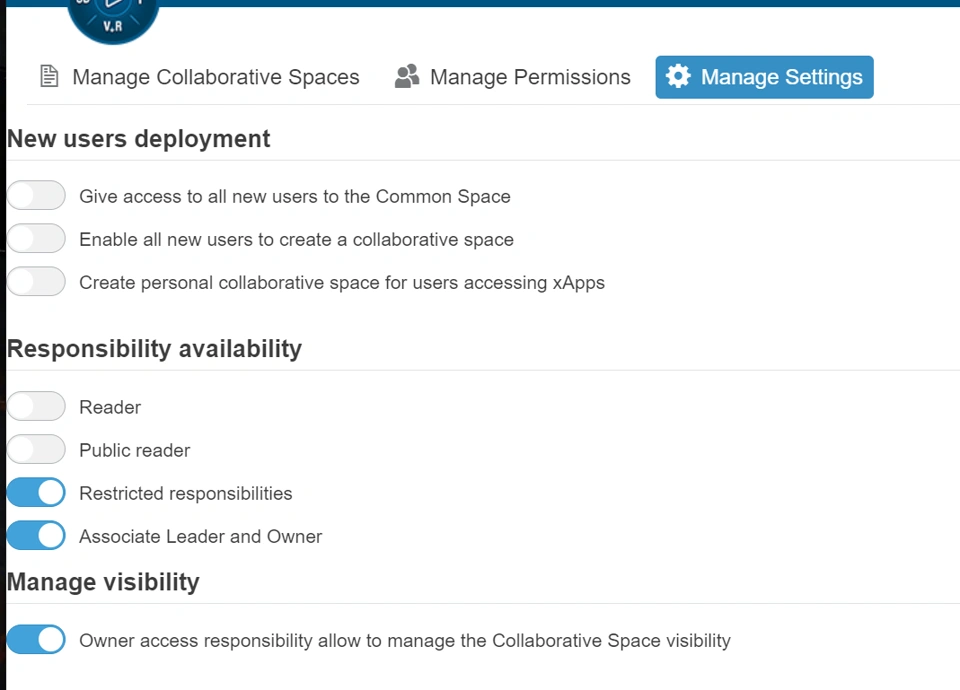
Task: Click the Manage visibility section heading
Action: 103,582
